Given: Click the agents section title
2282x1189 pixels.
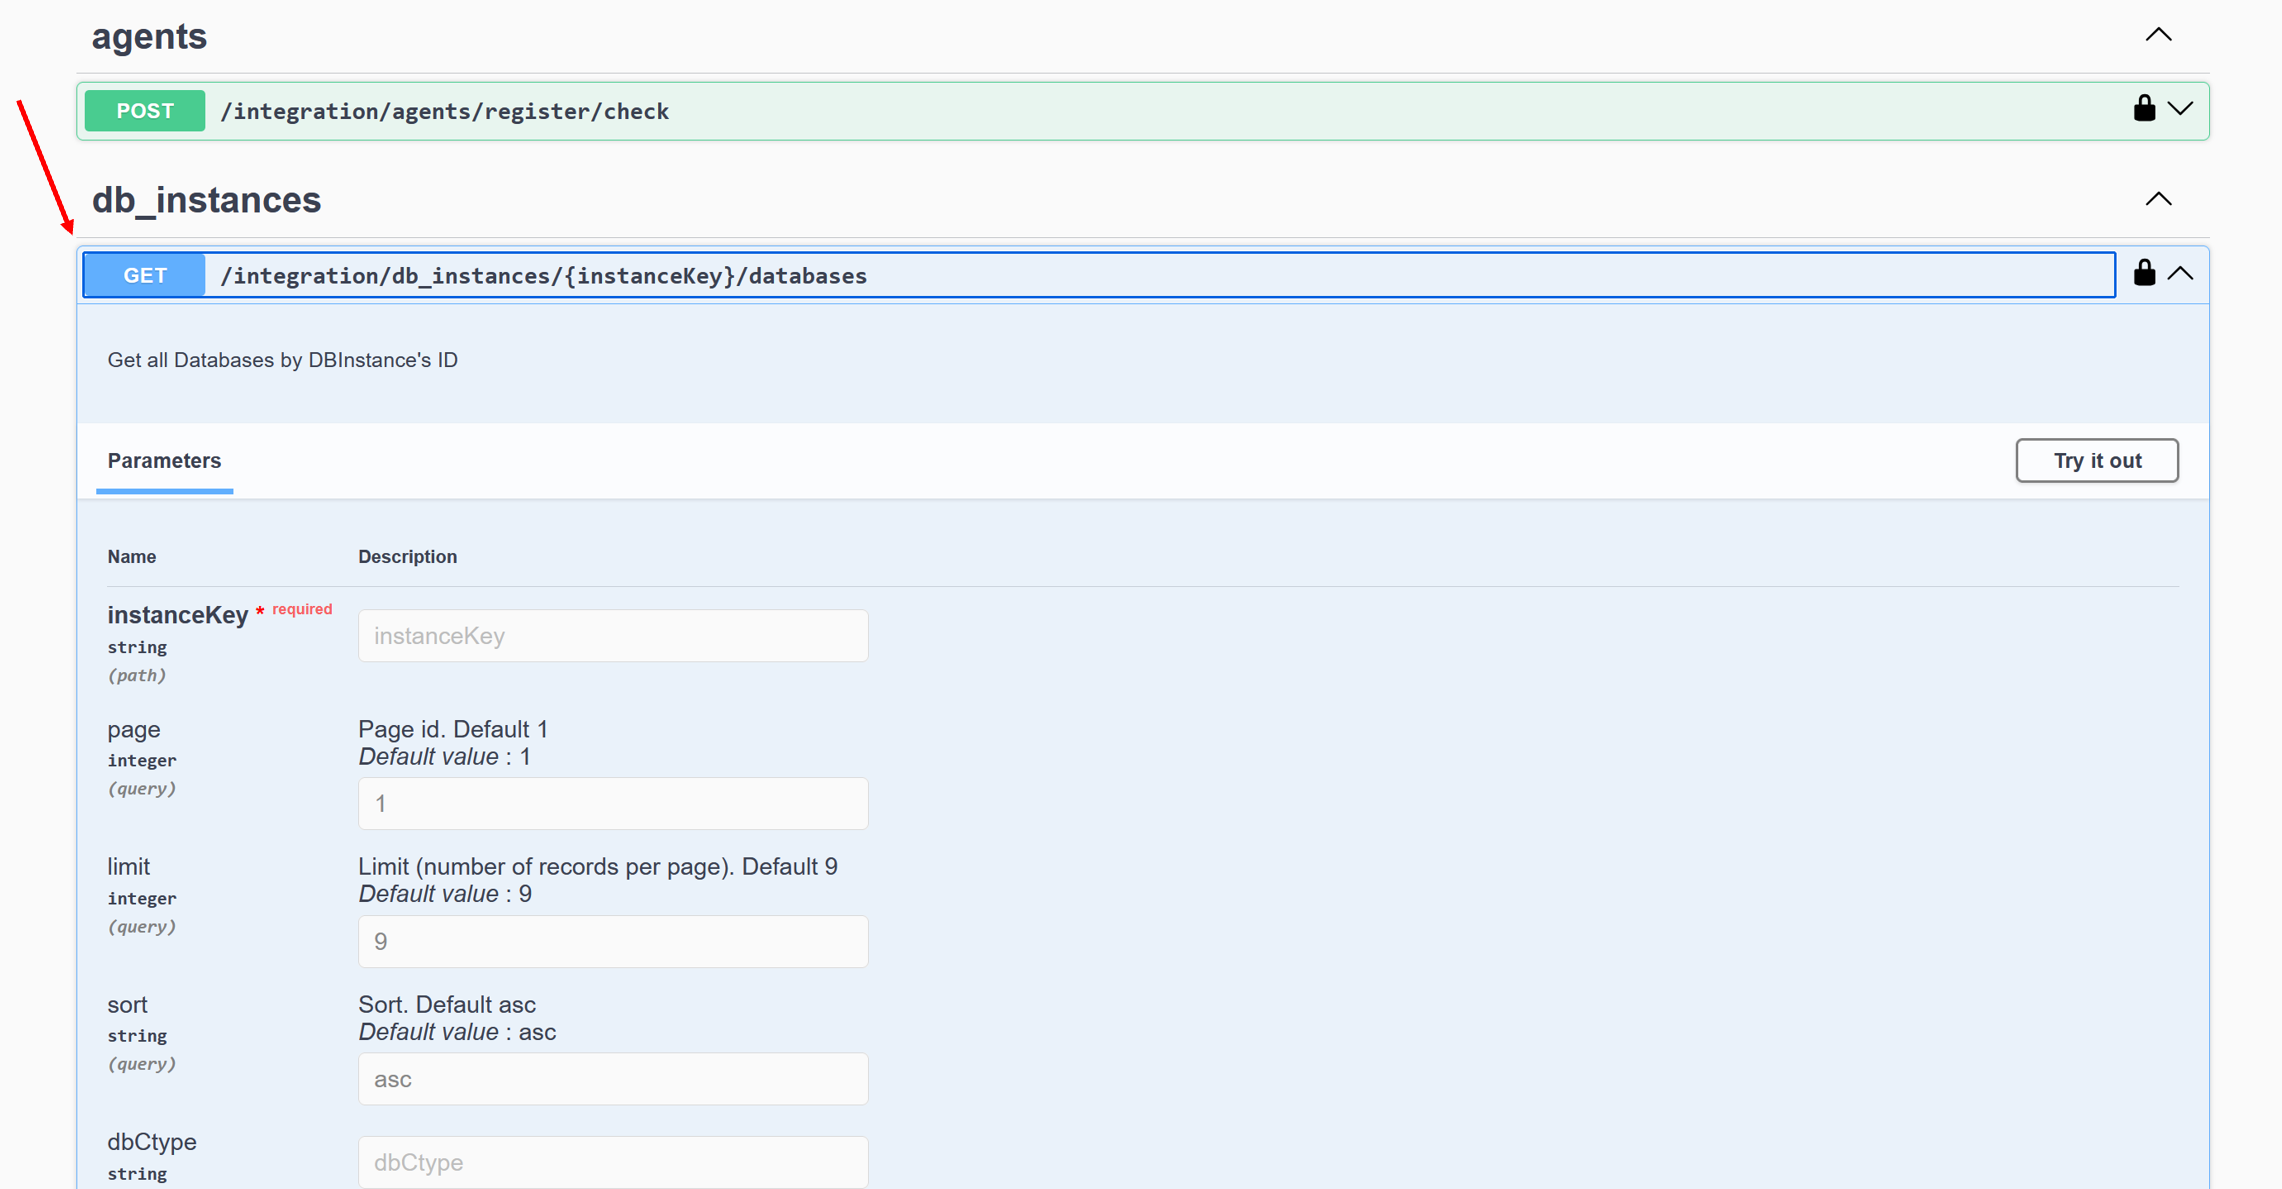Looking at the screenshot, I should coord(149,37).
